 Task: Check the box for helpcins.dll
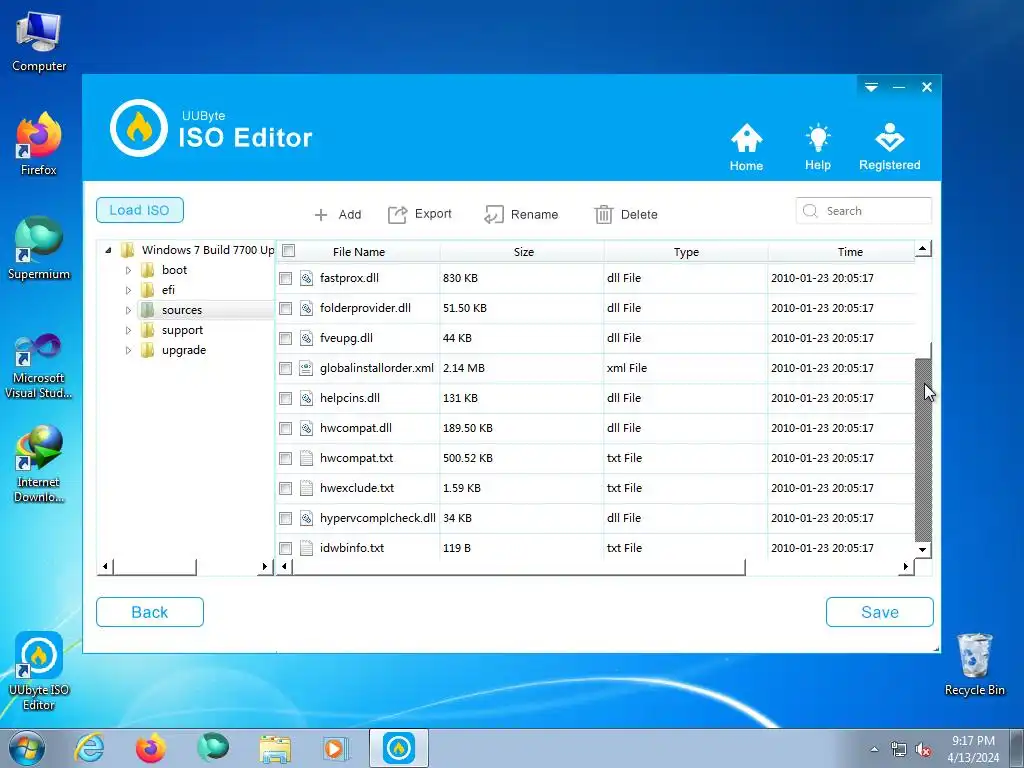point(285,398)
